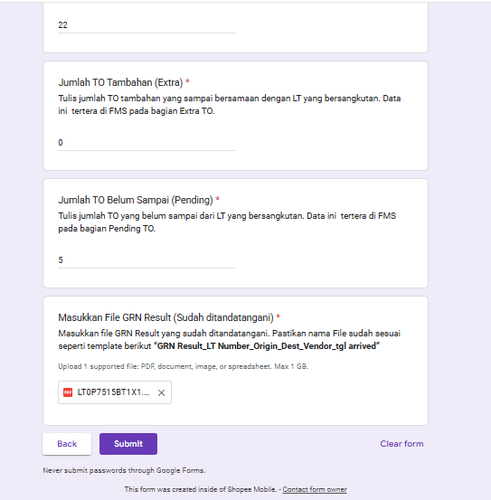Screen dimensions: 491x500
Task: Click the 'Upload 1 supported file' hint text
Action: 183,366
